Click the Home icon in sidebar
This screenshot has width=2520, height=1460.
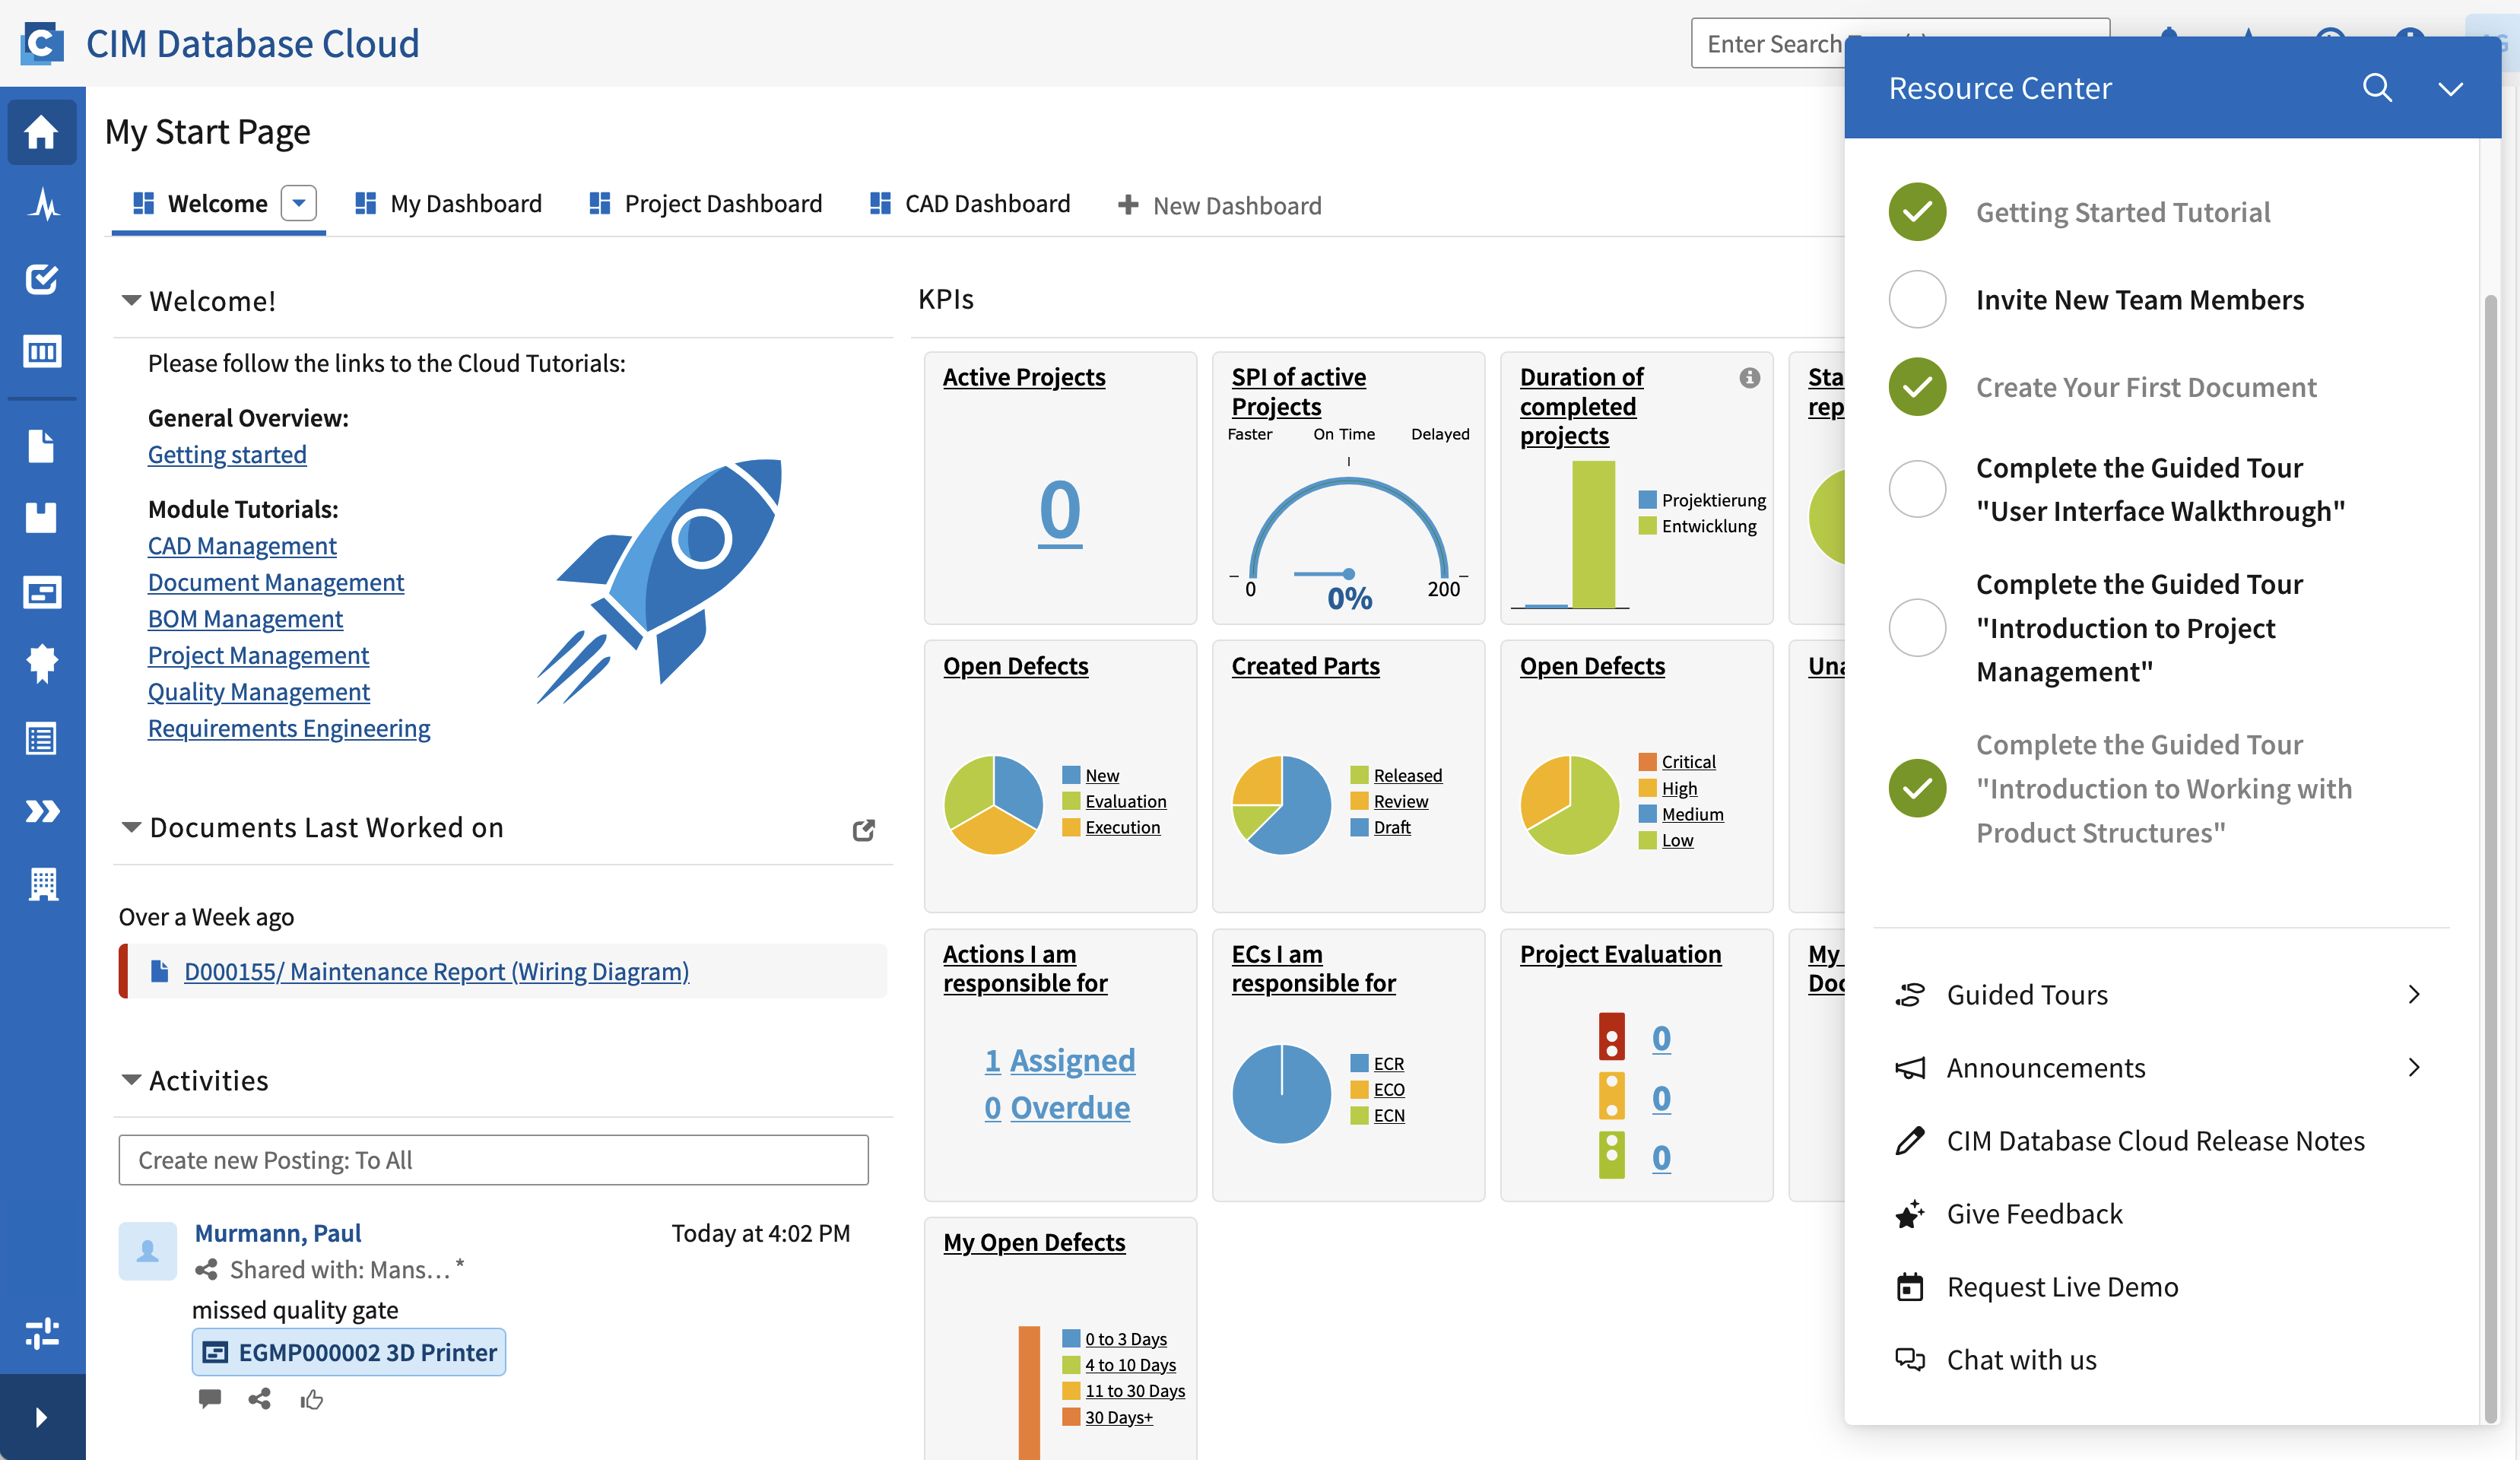click(x=41, y=131)
